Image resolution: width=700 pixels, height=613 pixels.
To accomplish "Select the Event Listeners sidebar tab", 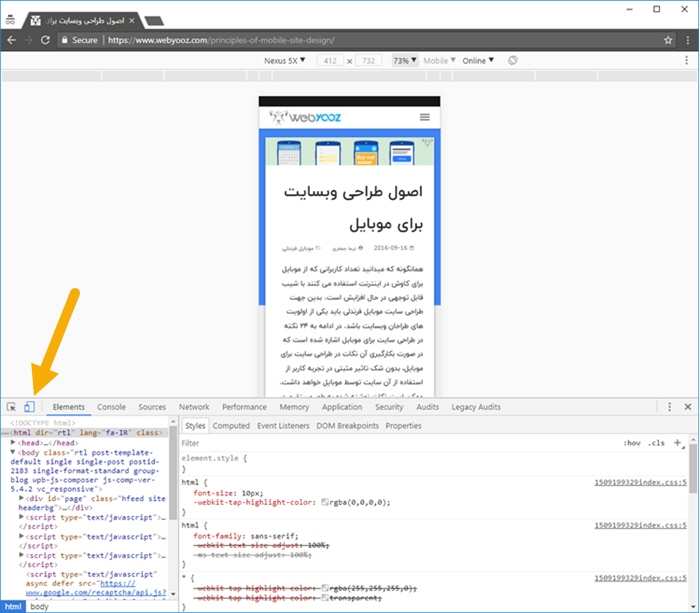I will (x=283, y=425).
